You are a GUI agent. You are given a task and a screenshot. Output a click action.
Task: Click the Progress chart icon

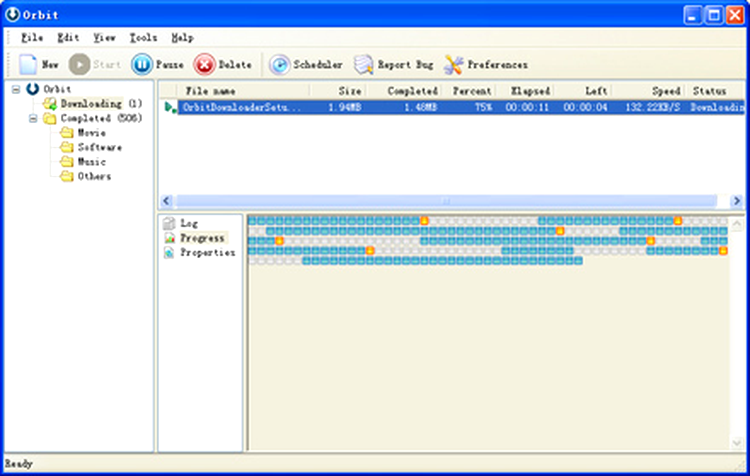pyautogui.click(x=169, y=238)
